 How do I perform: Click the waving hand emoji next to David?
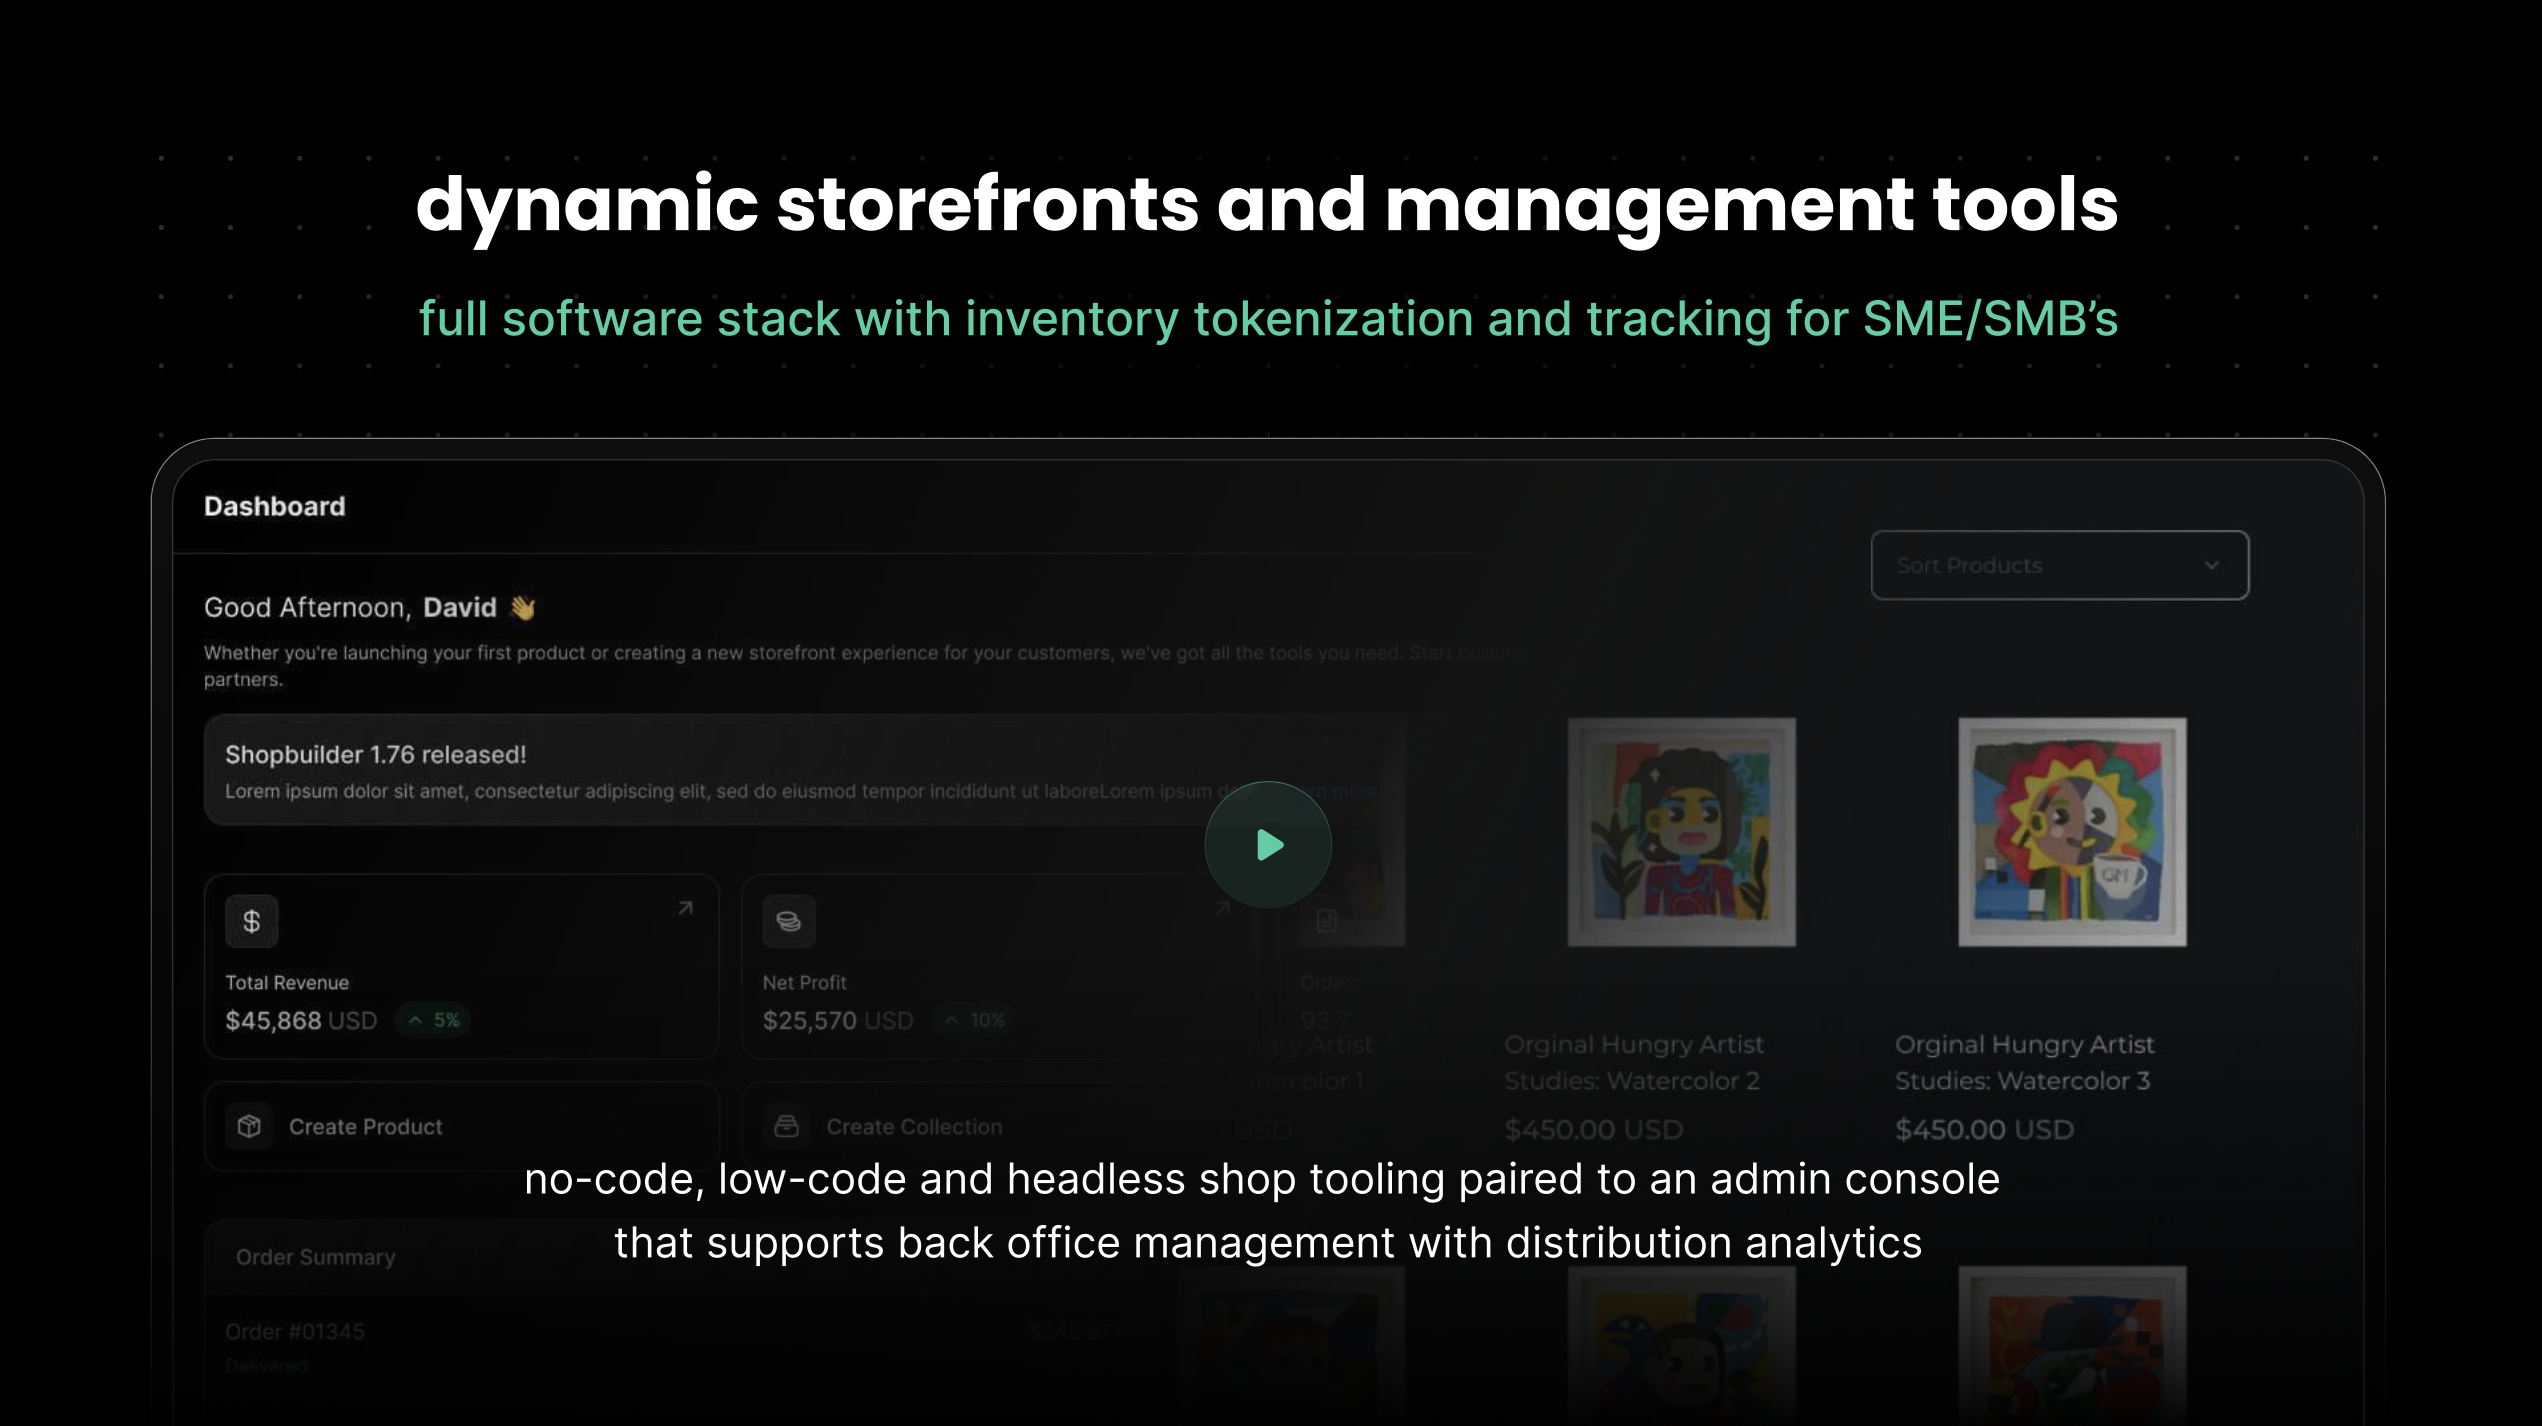[x=522, y=608]
